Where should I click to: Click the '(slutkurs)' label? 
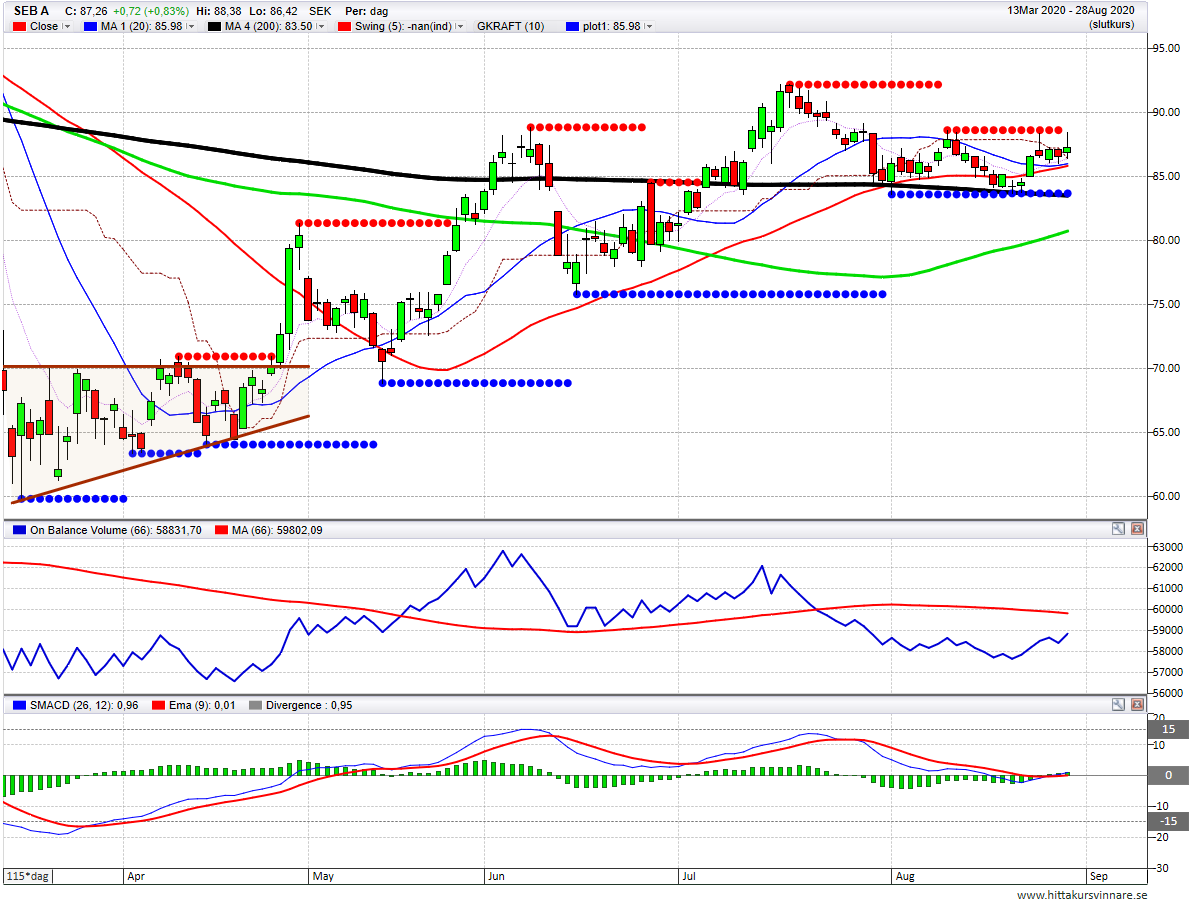[1111, 24]
